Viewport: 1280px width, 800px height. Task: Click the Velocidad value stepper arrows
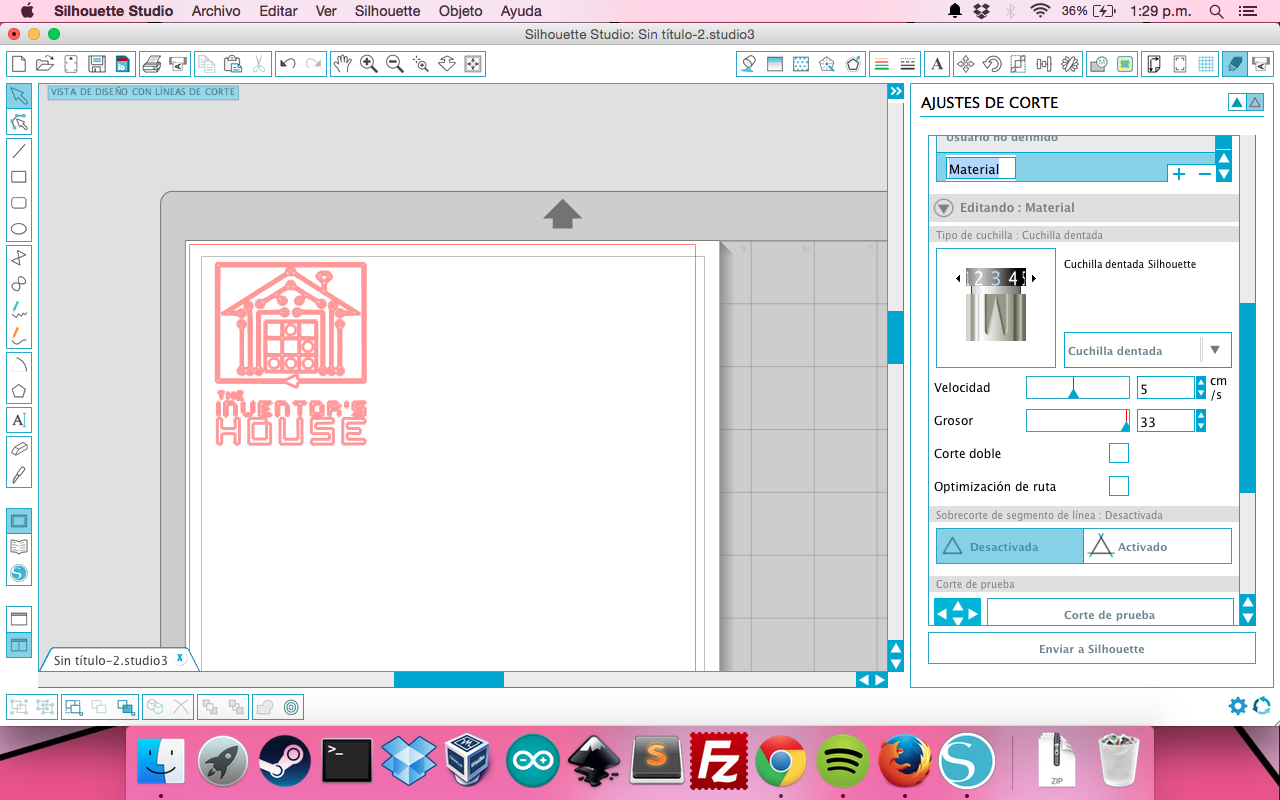[1200, 387]
